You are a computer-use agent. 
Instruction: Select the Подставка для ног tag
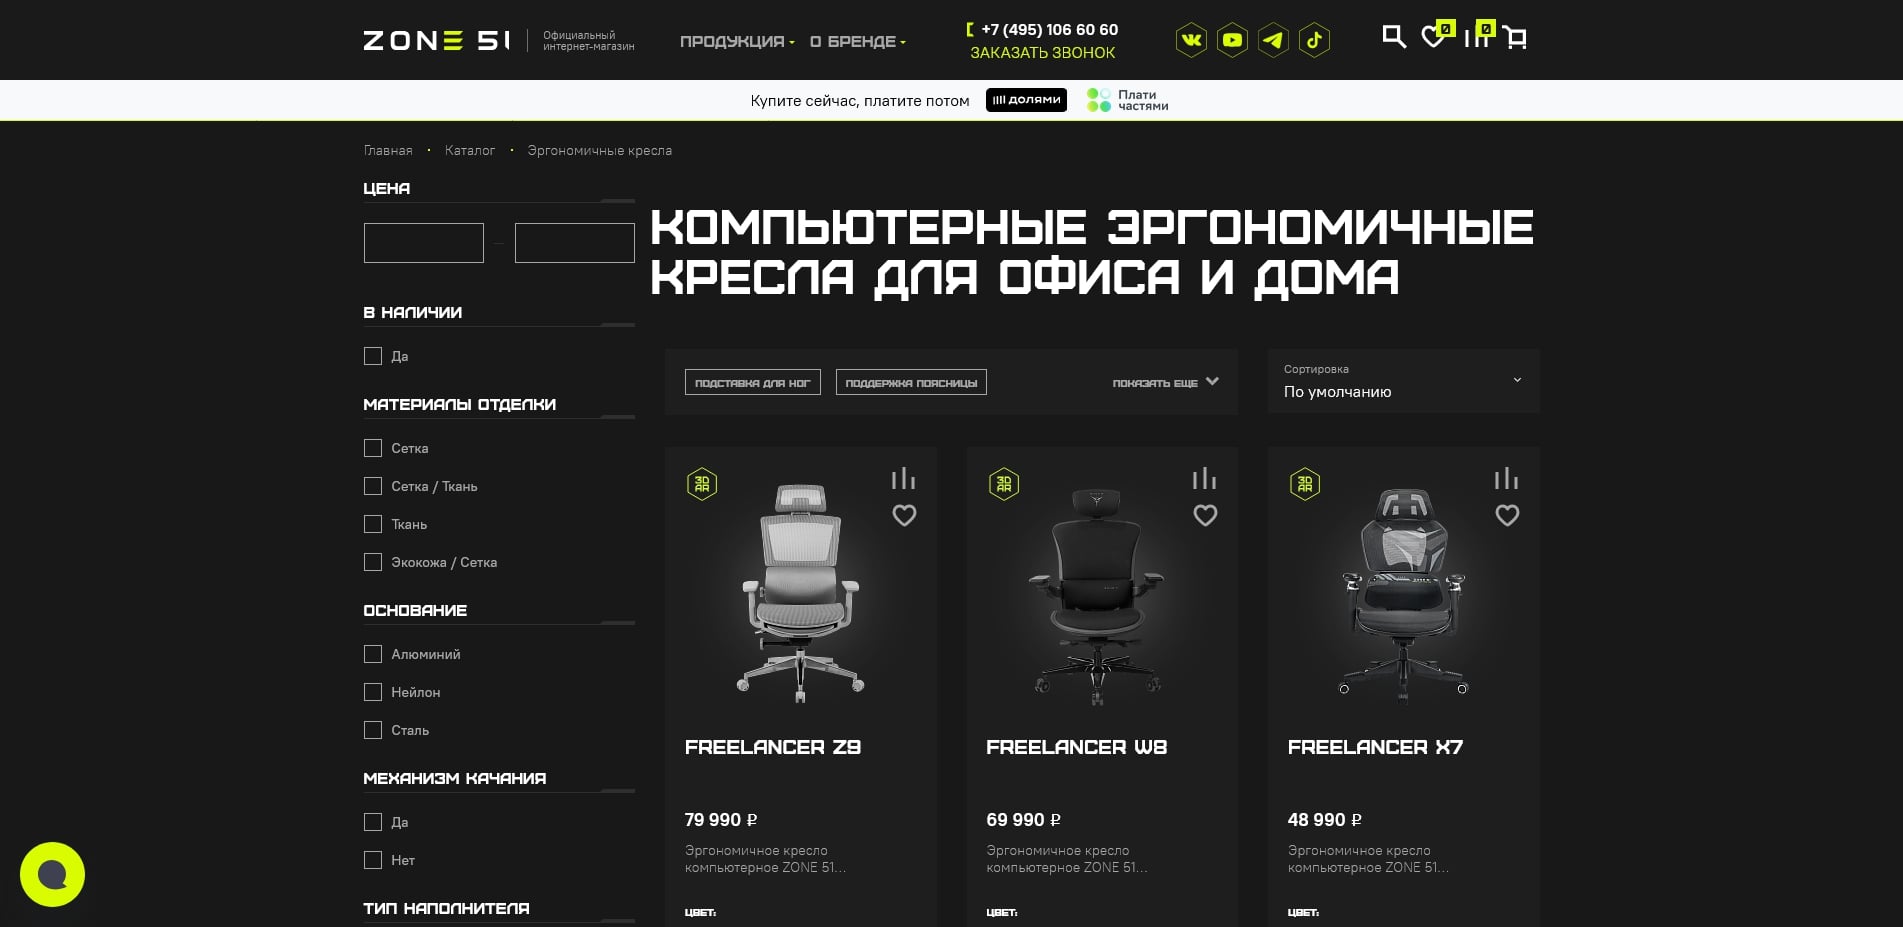pos(752,383)
